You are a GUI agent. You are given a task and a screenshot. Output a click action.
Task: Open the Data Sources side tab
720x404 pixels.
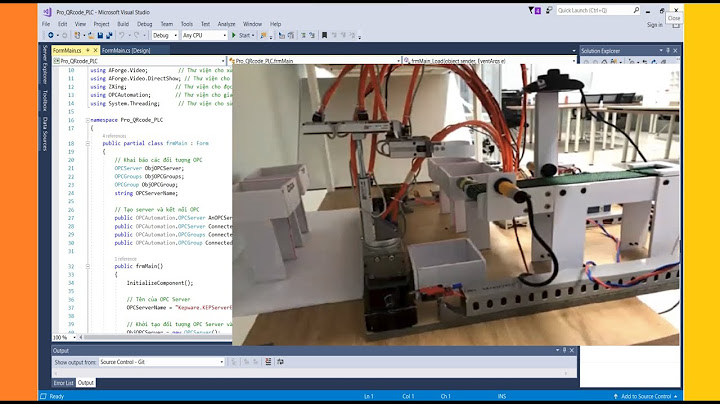click(45, 134)
